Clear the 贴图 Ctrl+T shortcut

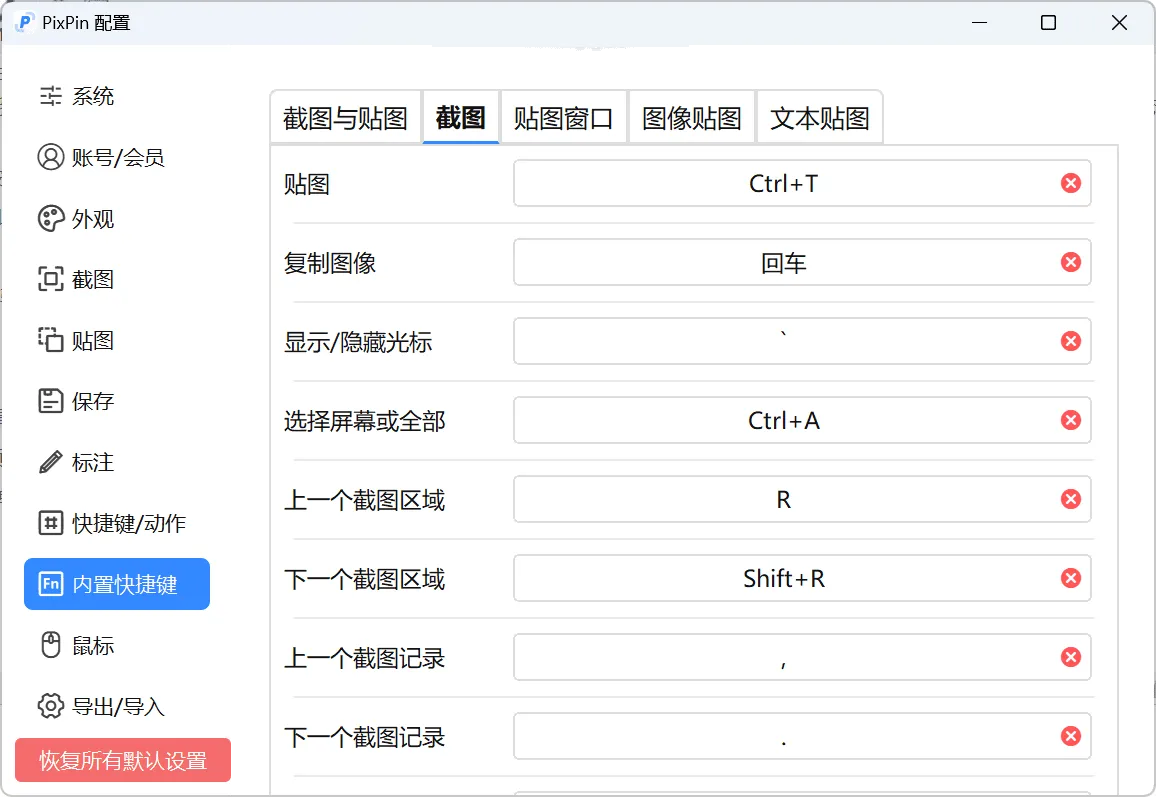(1070, 183)
